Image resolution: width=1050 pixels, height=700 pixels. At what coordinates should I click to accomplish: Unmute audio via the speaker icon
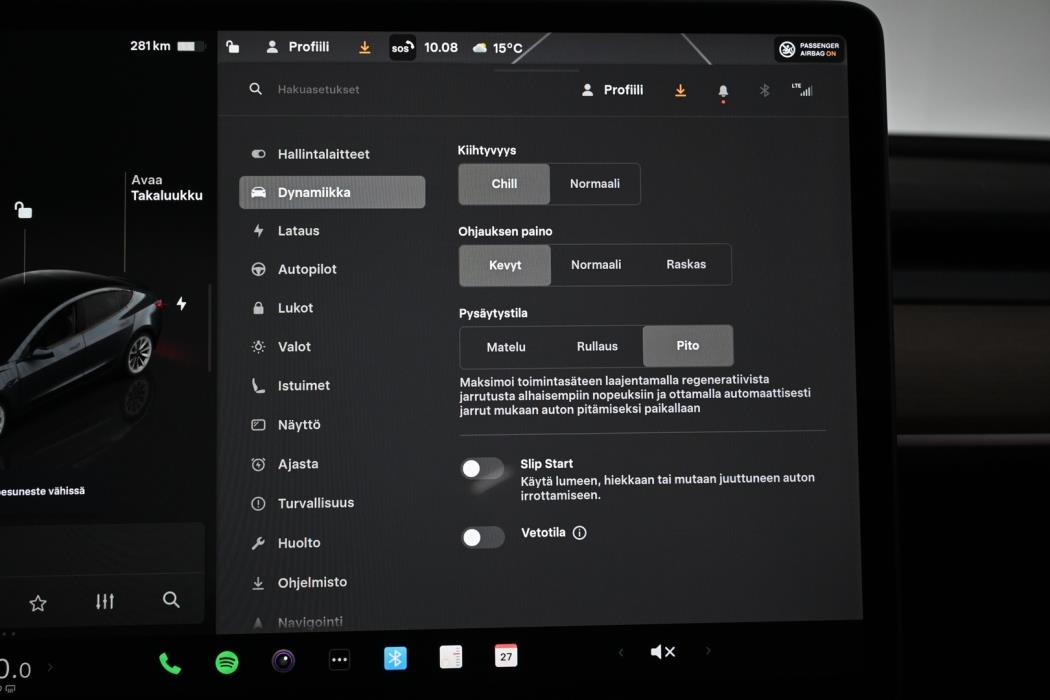[663, 651]
